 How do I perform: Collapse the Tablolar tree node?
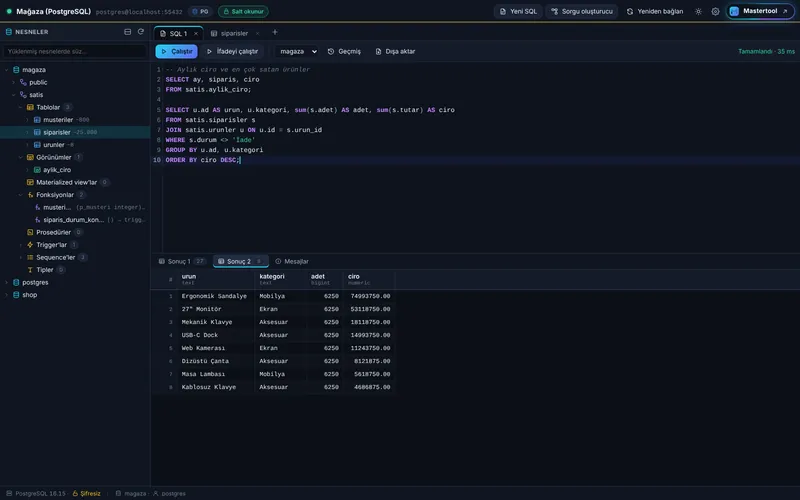tap(20, 107)
